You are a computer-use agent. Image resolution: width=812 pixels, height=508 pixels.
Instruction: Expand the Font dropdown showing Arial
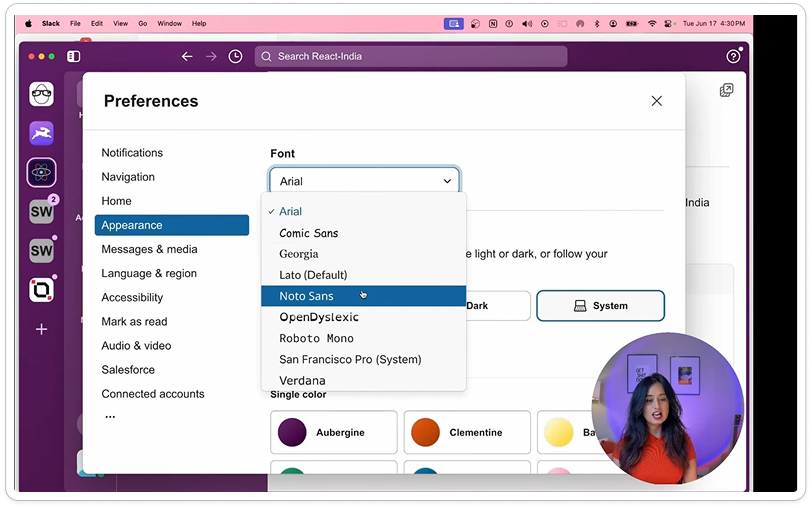pyautogui.click(x=365, y=181)
